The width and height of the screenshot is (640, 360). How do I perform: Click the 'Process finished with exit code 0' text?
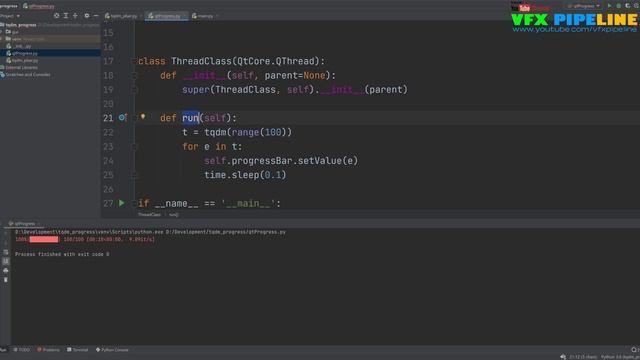click(62, 254)
